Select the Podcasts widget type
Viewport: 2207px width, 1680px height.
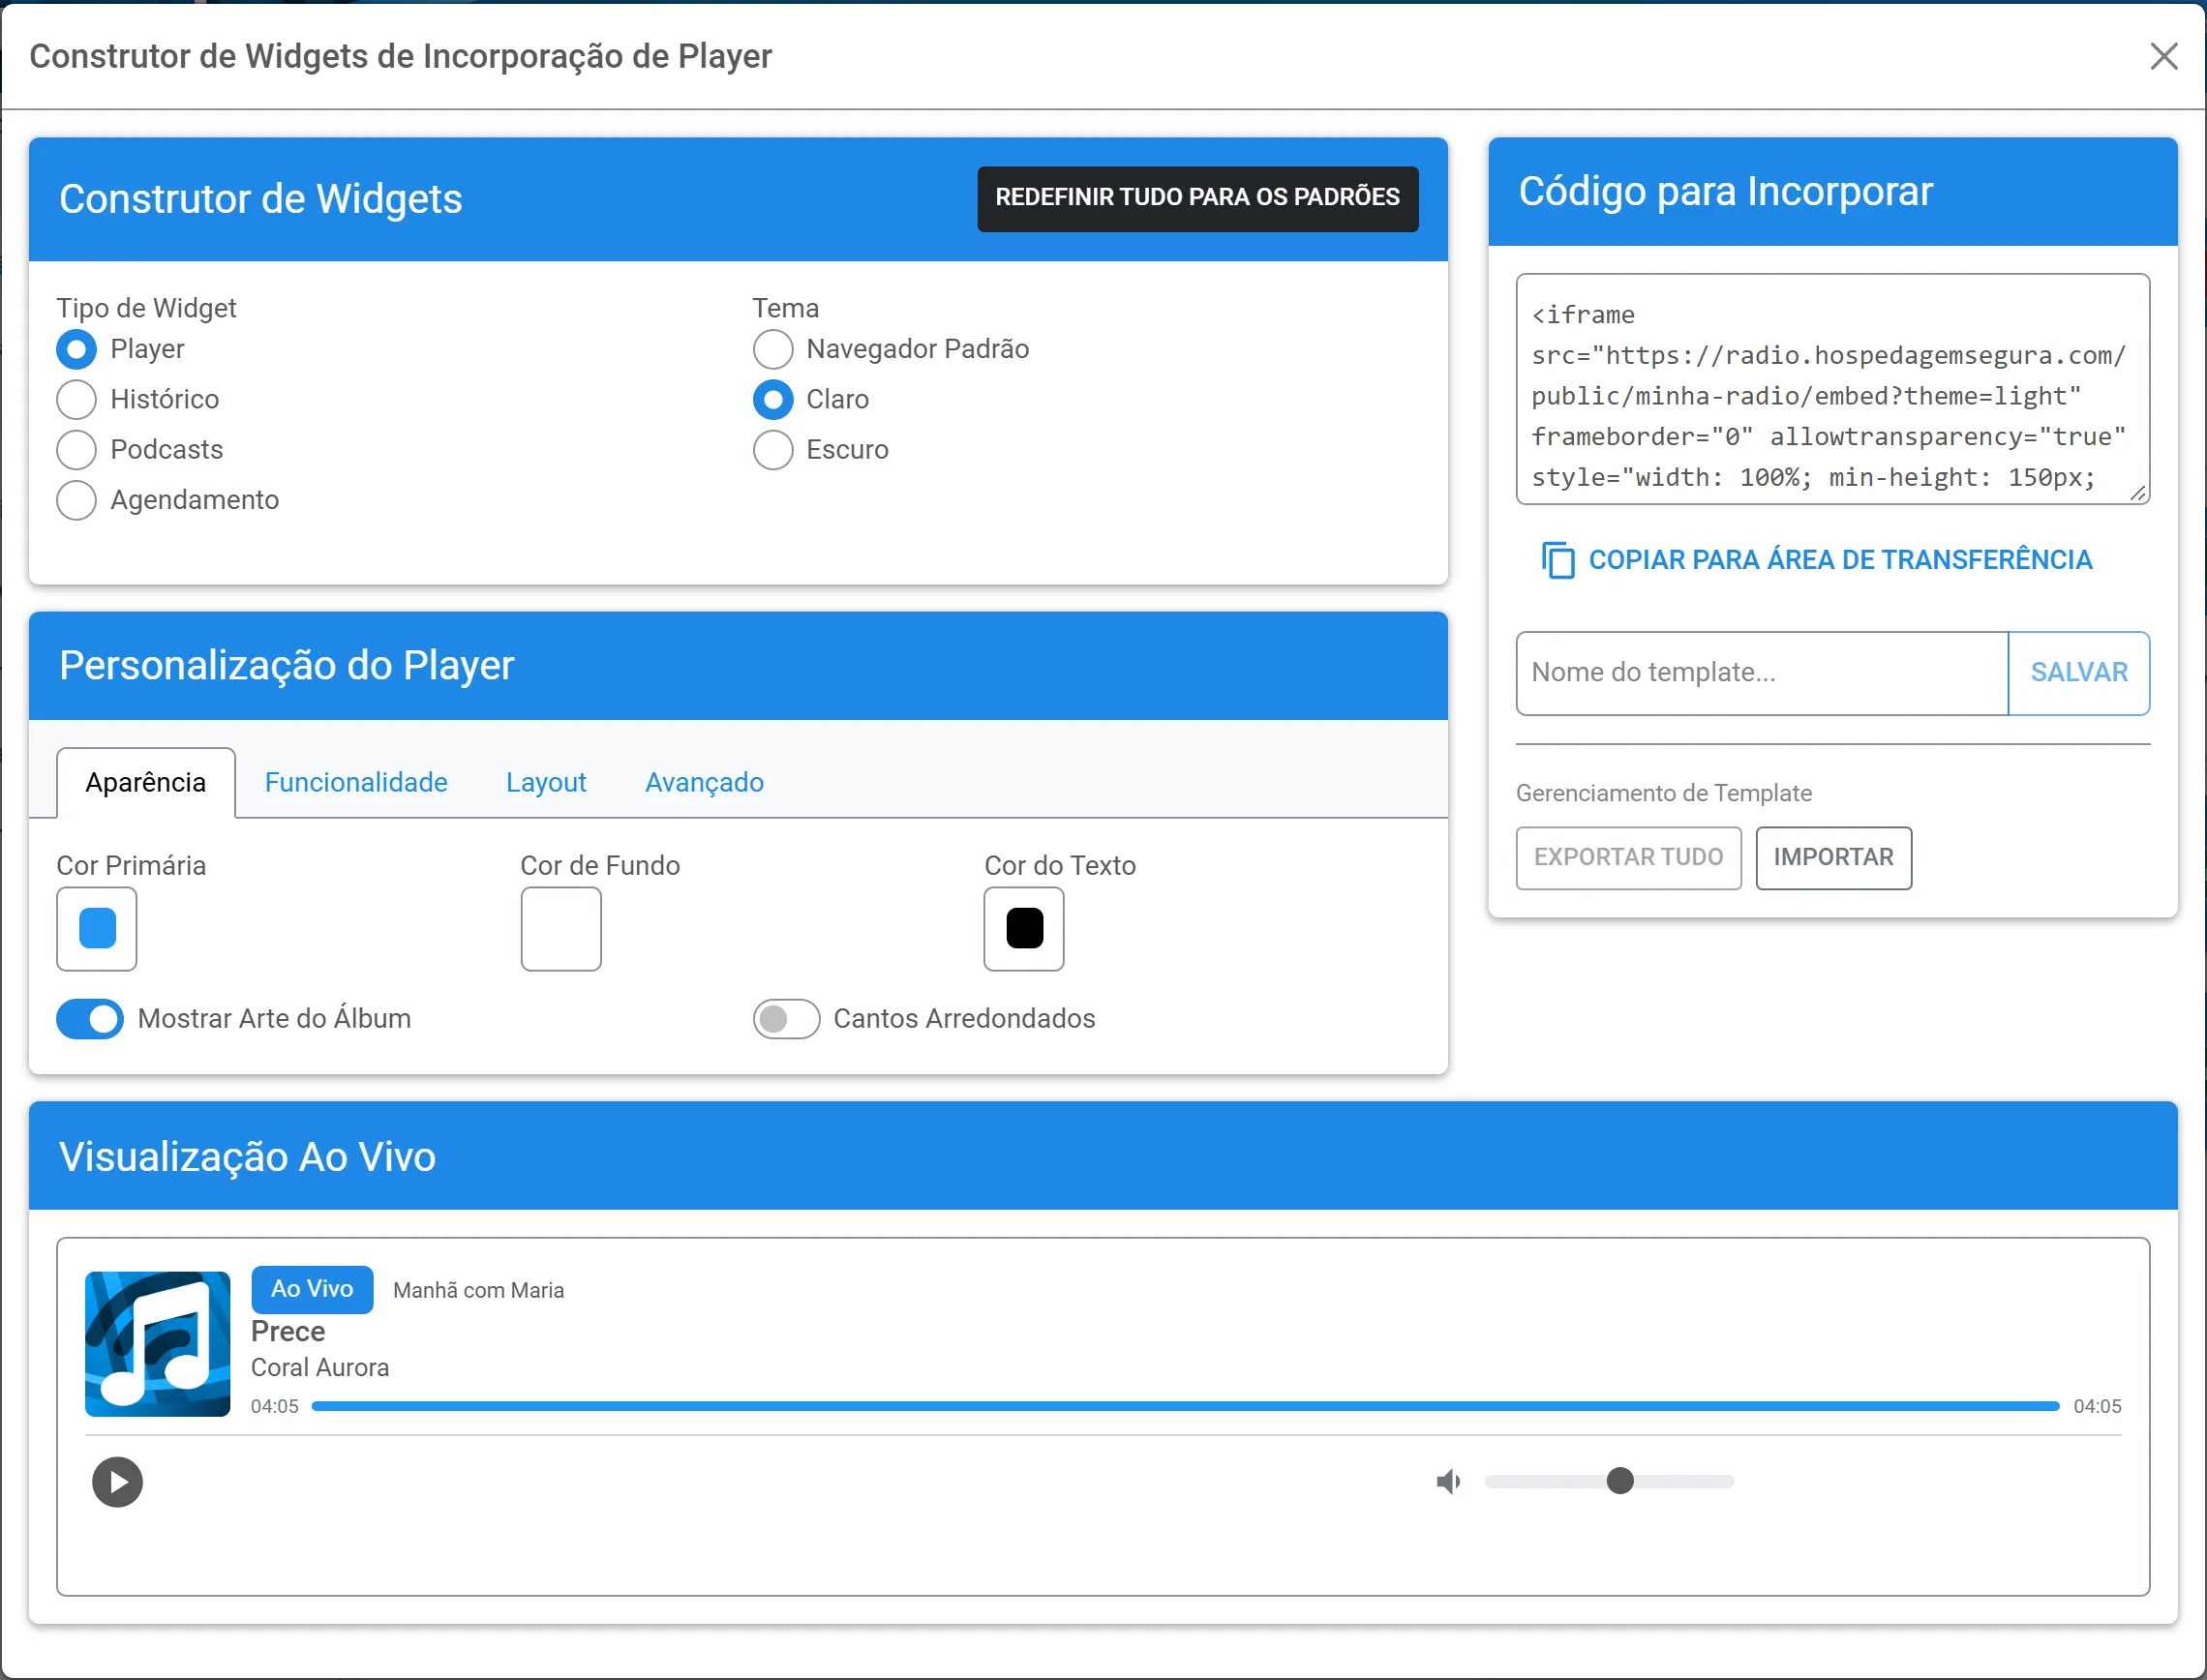click(76, 449)
